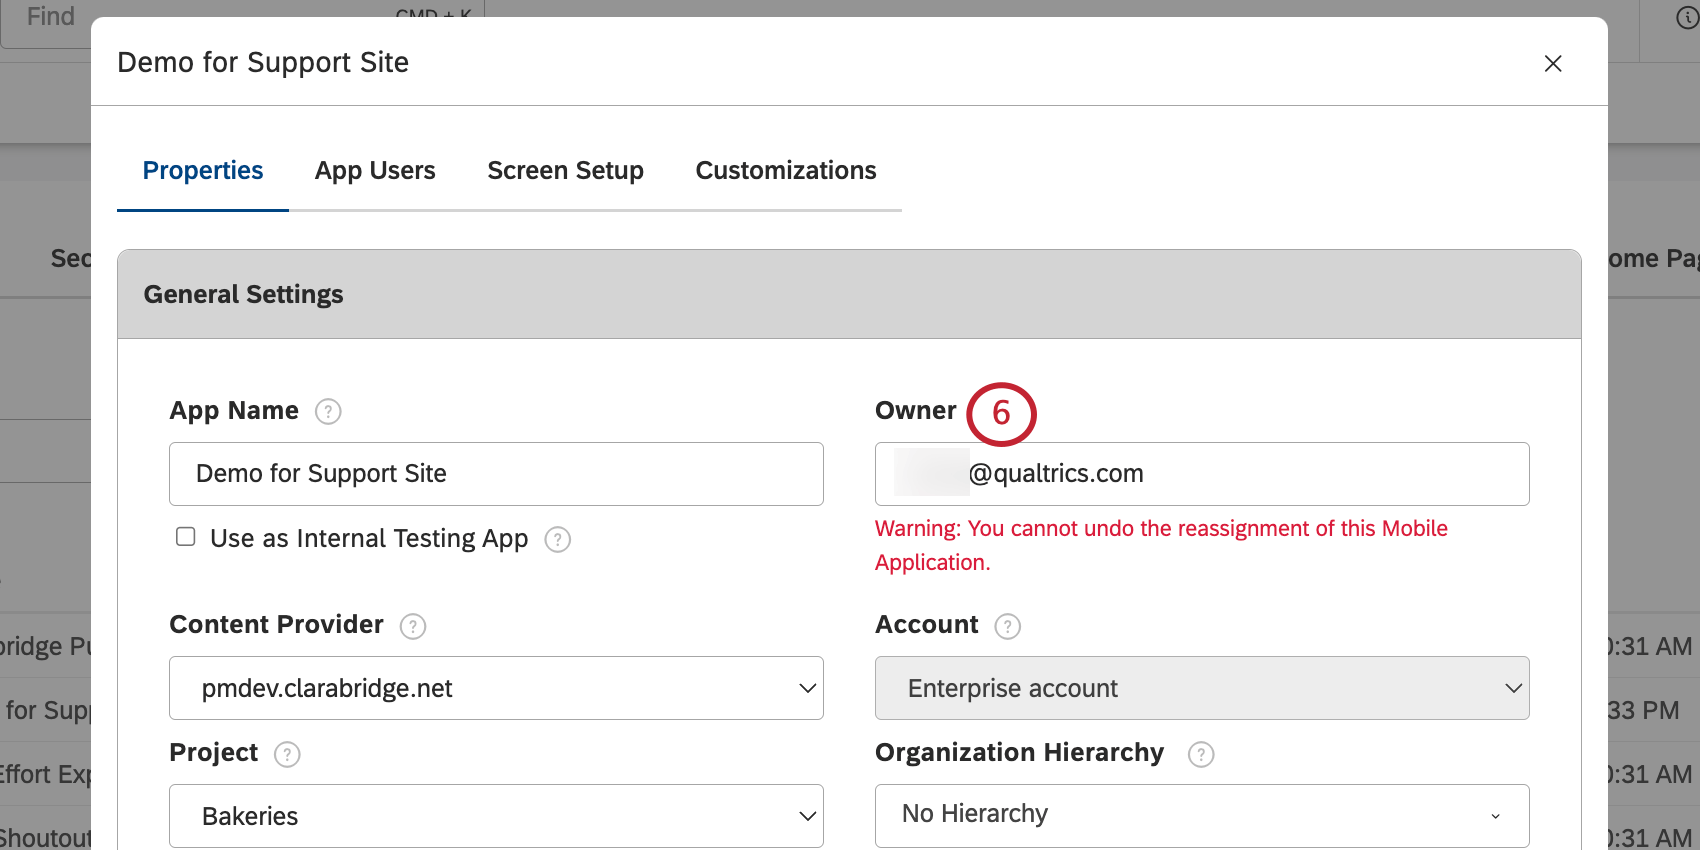
Task: Open the Project dropdown showing Bakeries
Action: pyautogui.click(x=496, y=816)
